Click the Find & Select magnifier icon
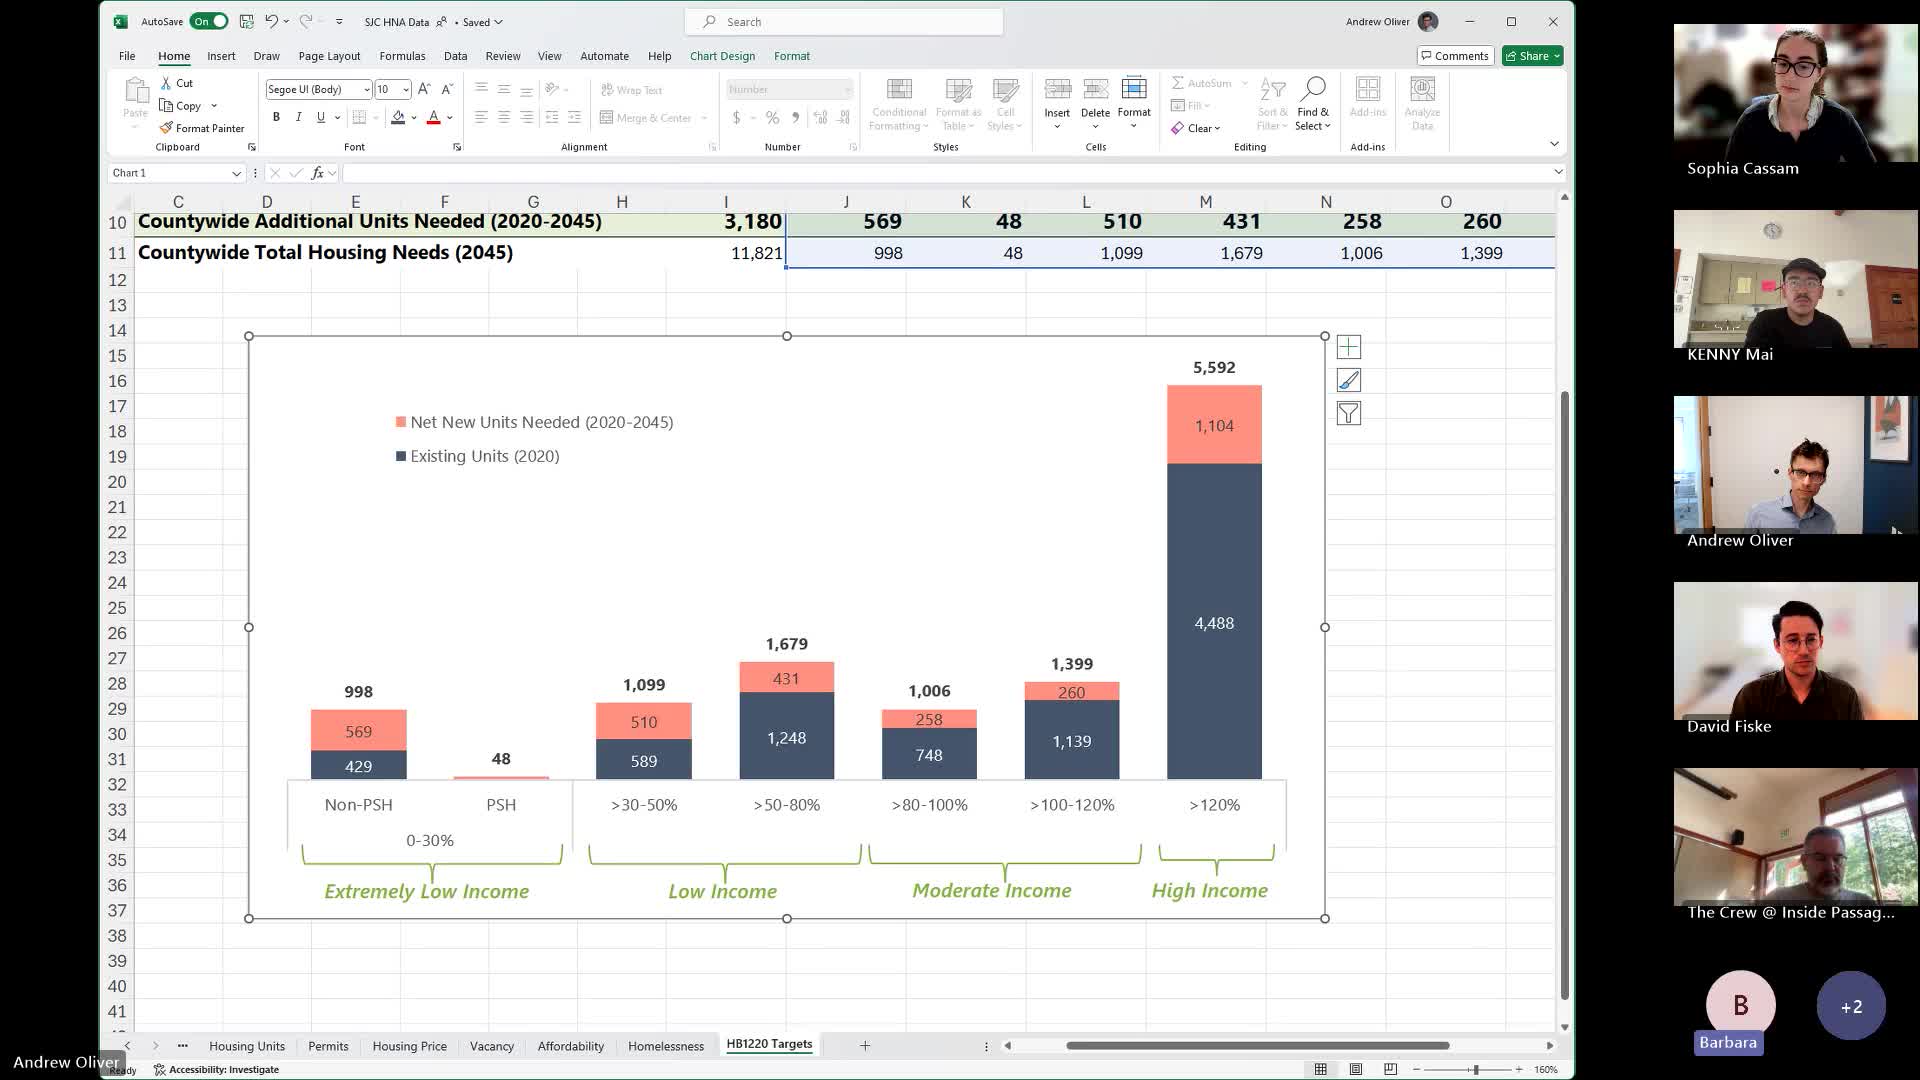The width and height of the screenshot is (1920, 1080). coord(1313,90)
